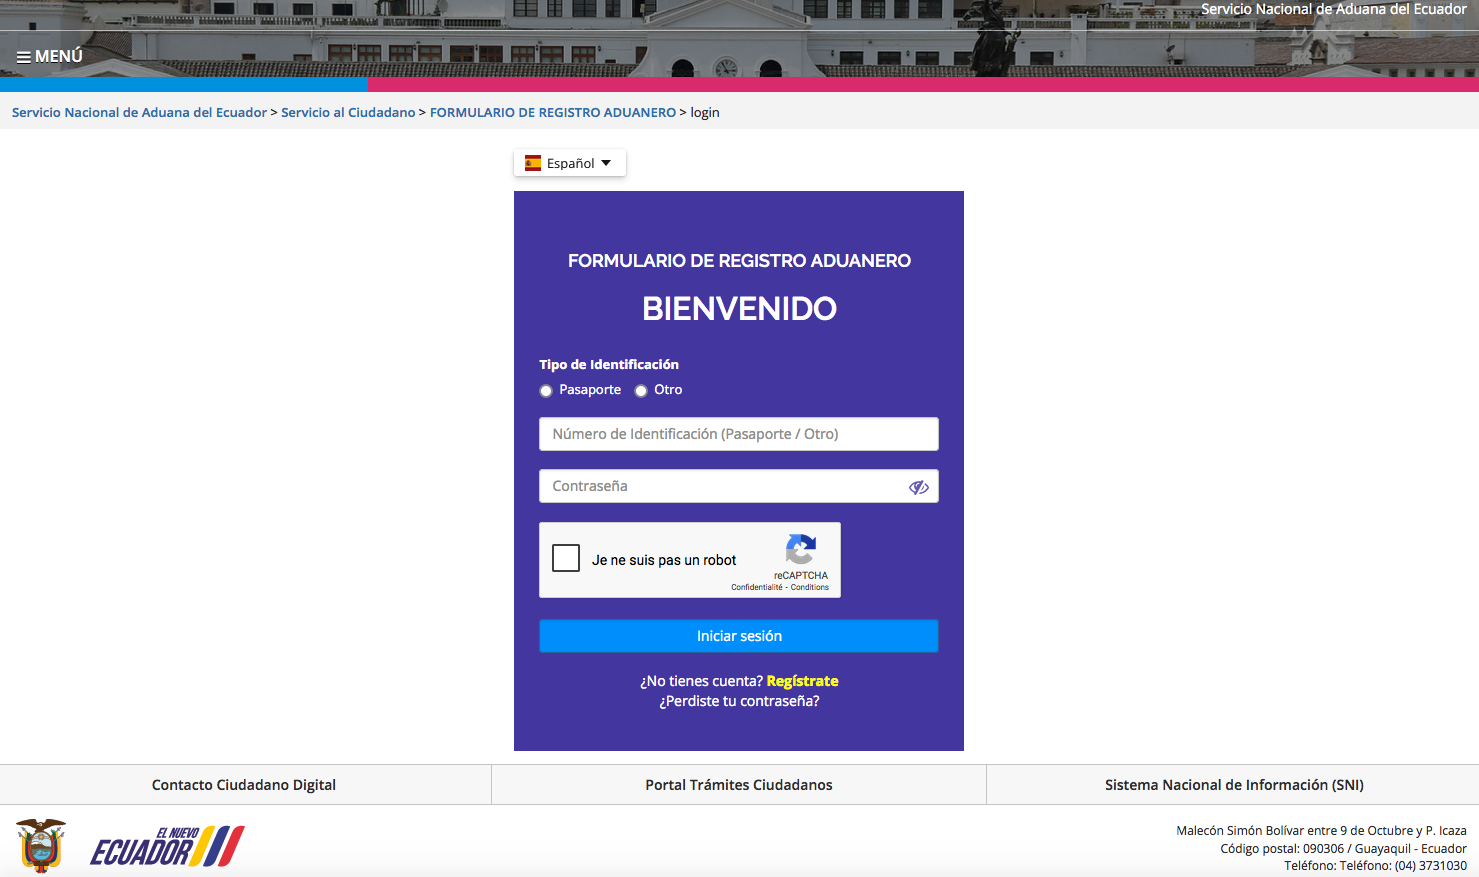
Task: Go to Servicio al Ciudadano breadcrumb
Action: [x=348, y=113]
